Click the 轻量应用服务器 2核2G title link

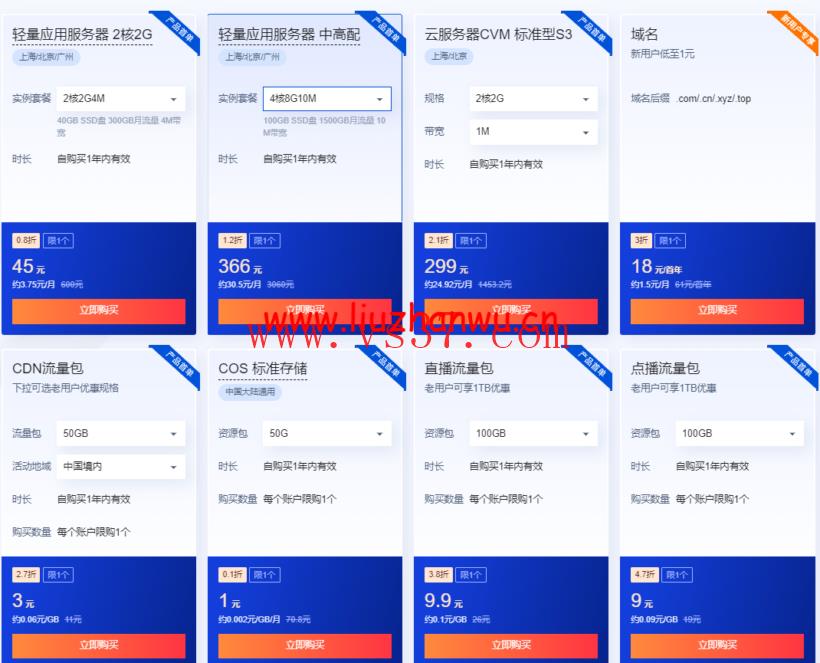point(82,35)
